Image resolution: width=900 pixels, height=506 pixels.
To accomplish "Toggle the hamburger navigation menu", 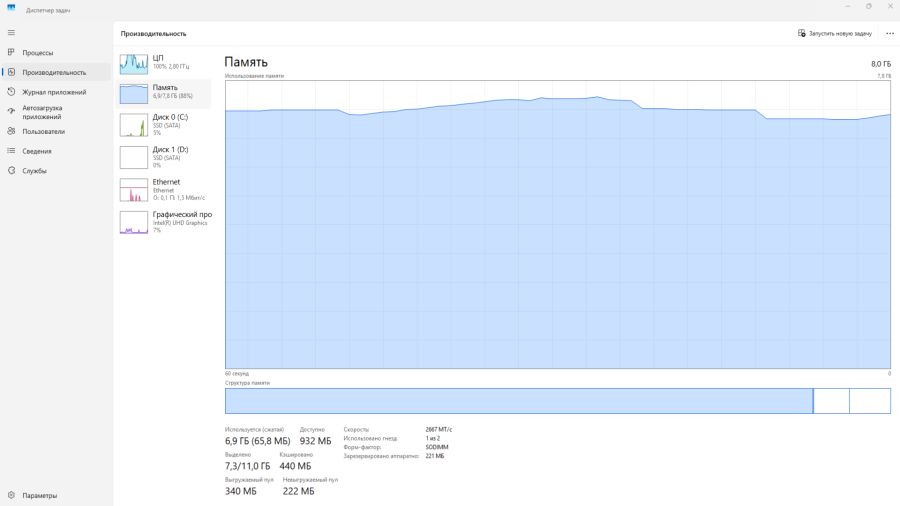I will point(11,33).
